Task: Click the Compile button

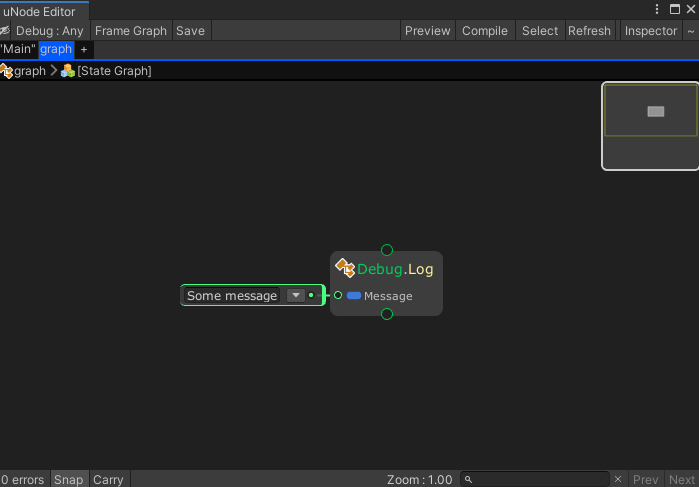Action: click(485, 31)
